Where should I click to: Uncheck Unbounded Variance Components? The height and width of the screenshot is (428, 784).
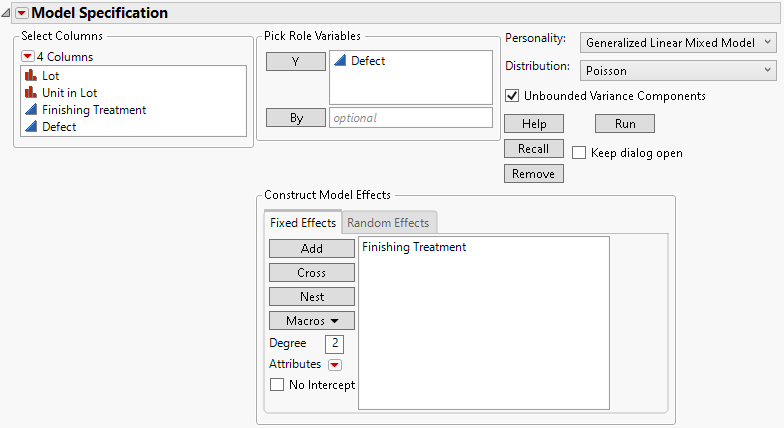[513, 96]
